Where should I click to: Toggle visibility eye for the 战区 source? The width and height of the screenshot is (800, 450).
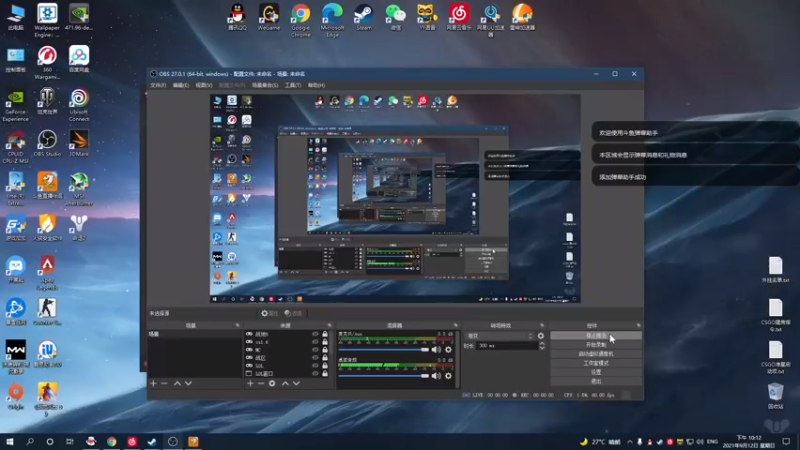[315, 358]
